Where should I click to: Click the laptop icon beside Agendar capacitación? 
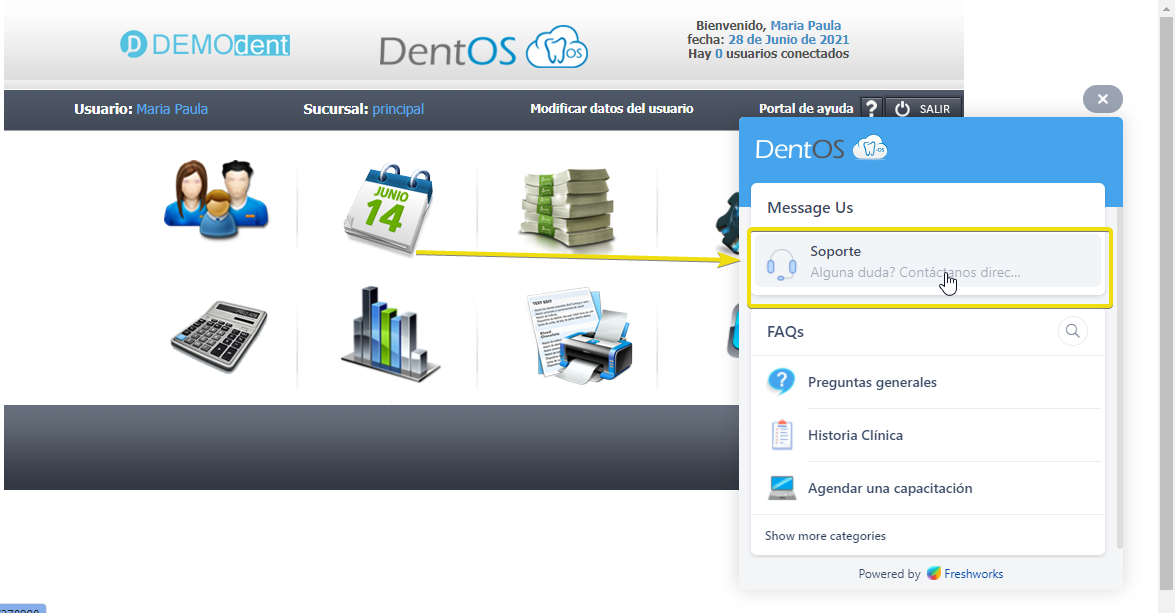point(782,488)
